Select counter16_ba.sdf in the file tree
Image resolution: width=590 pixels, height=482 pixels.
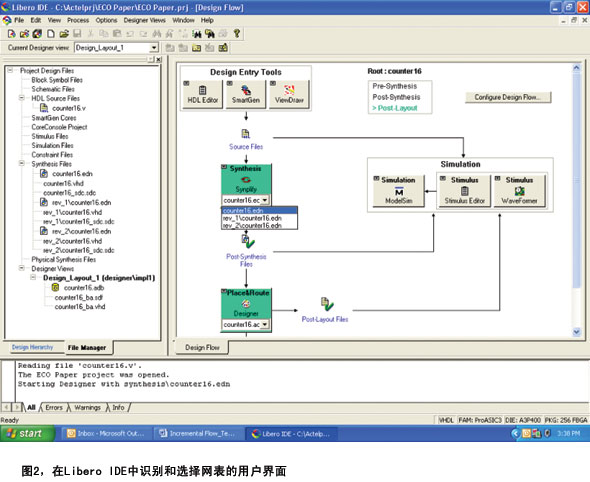click(79, 297)
